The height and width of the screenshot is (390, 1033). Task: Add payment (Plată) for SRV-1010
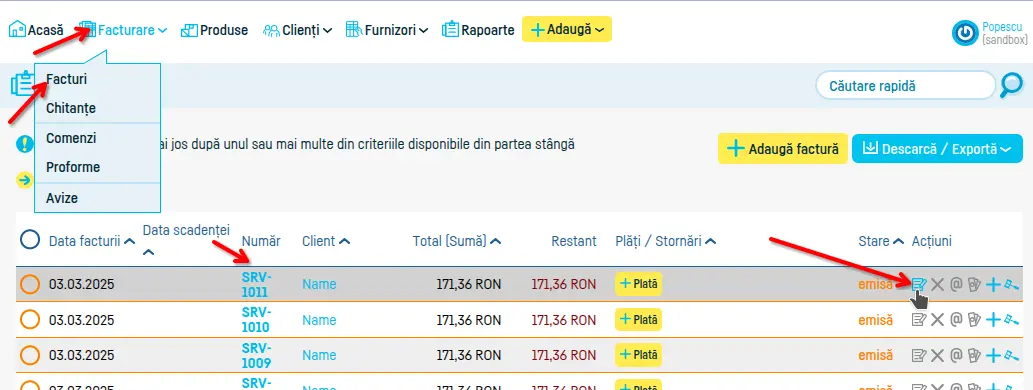638,320
